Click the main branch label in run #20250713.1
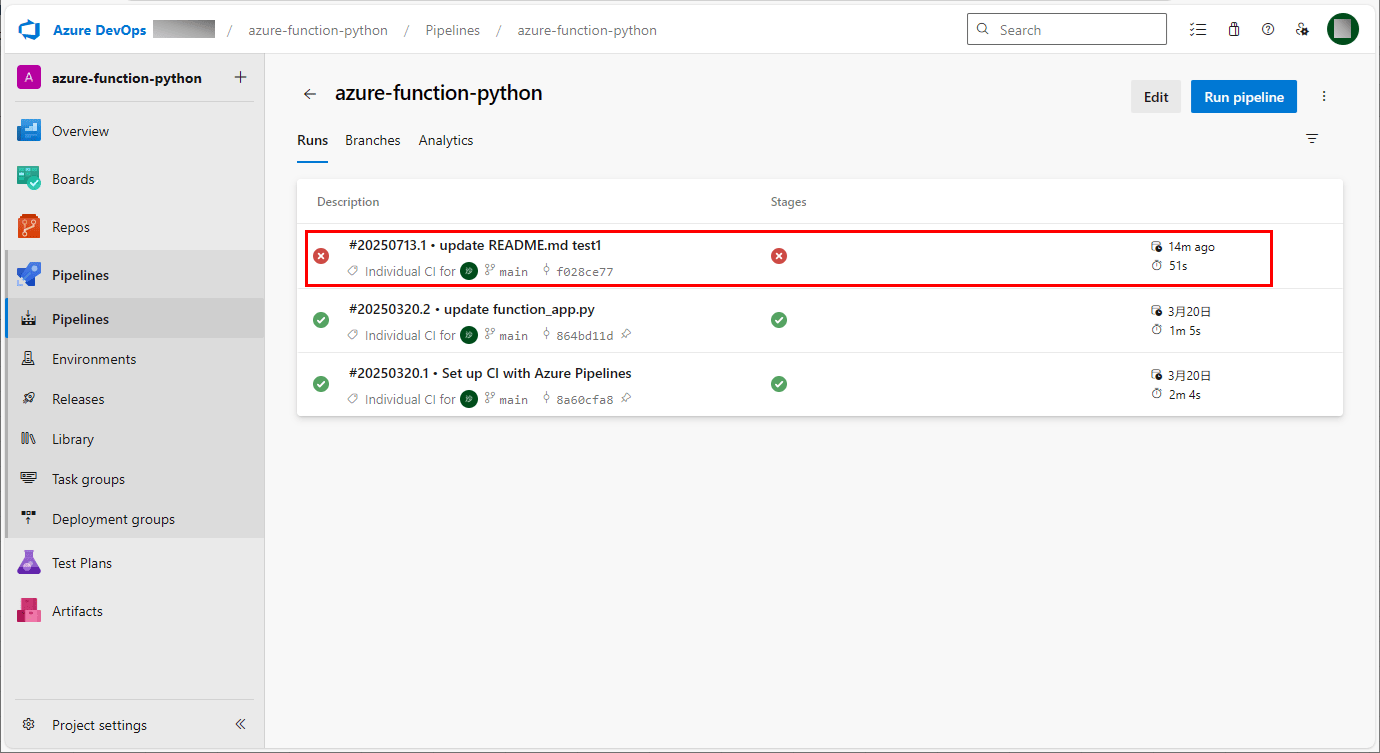The width and height of the screenshot is (1380, 753). coord(513,272)
